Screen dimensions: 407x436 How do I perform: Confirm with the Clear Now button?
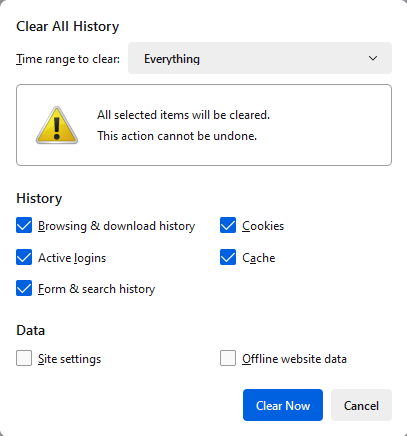click(x=283, y=405)
